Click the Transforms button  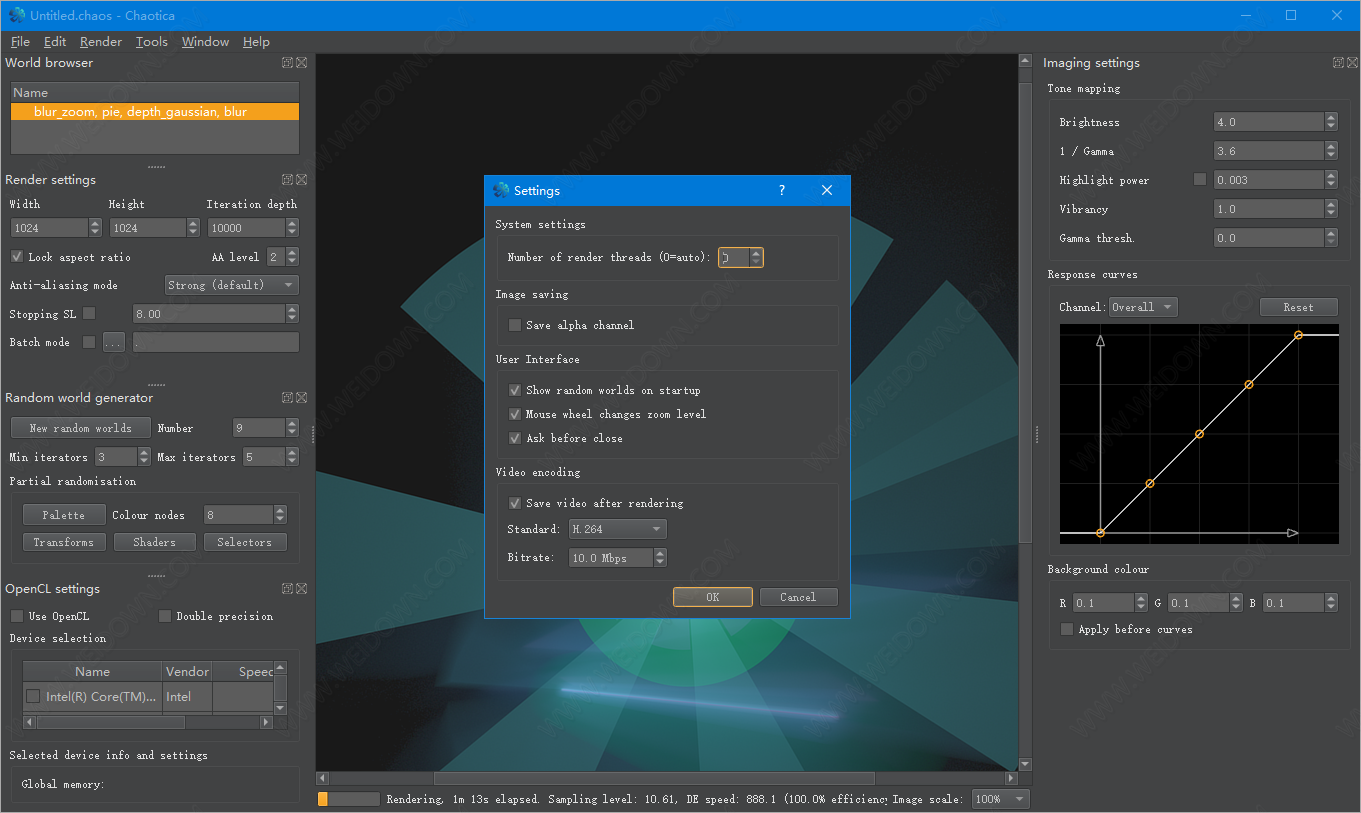pos(64,542)
